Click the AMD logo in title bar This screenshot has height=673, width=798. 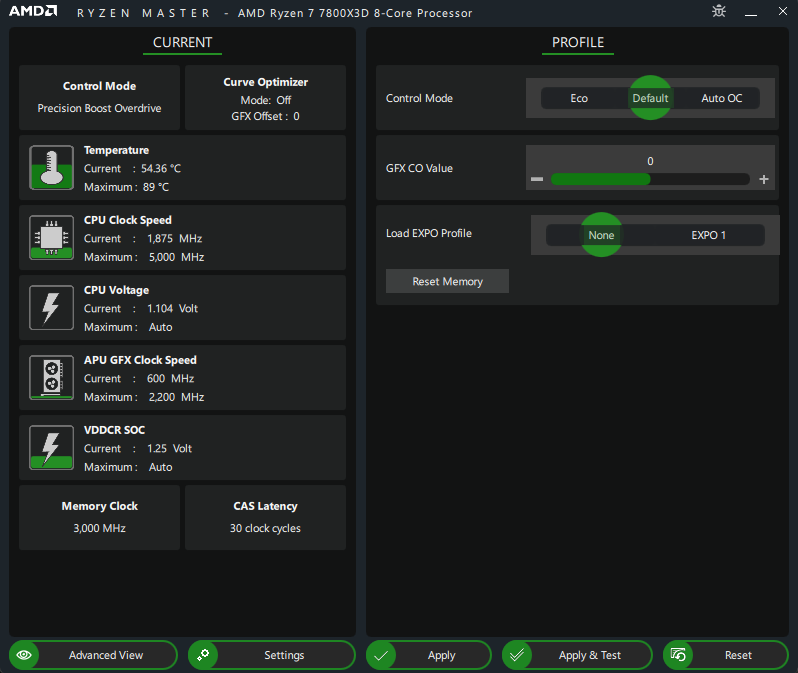[x=33, y=11]
